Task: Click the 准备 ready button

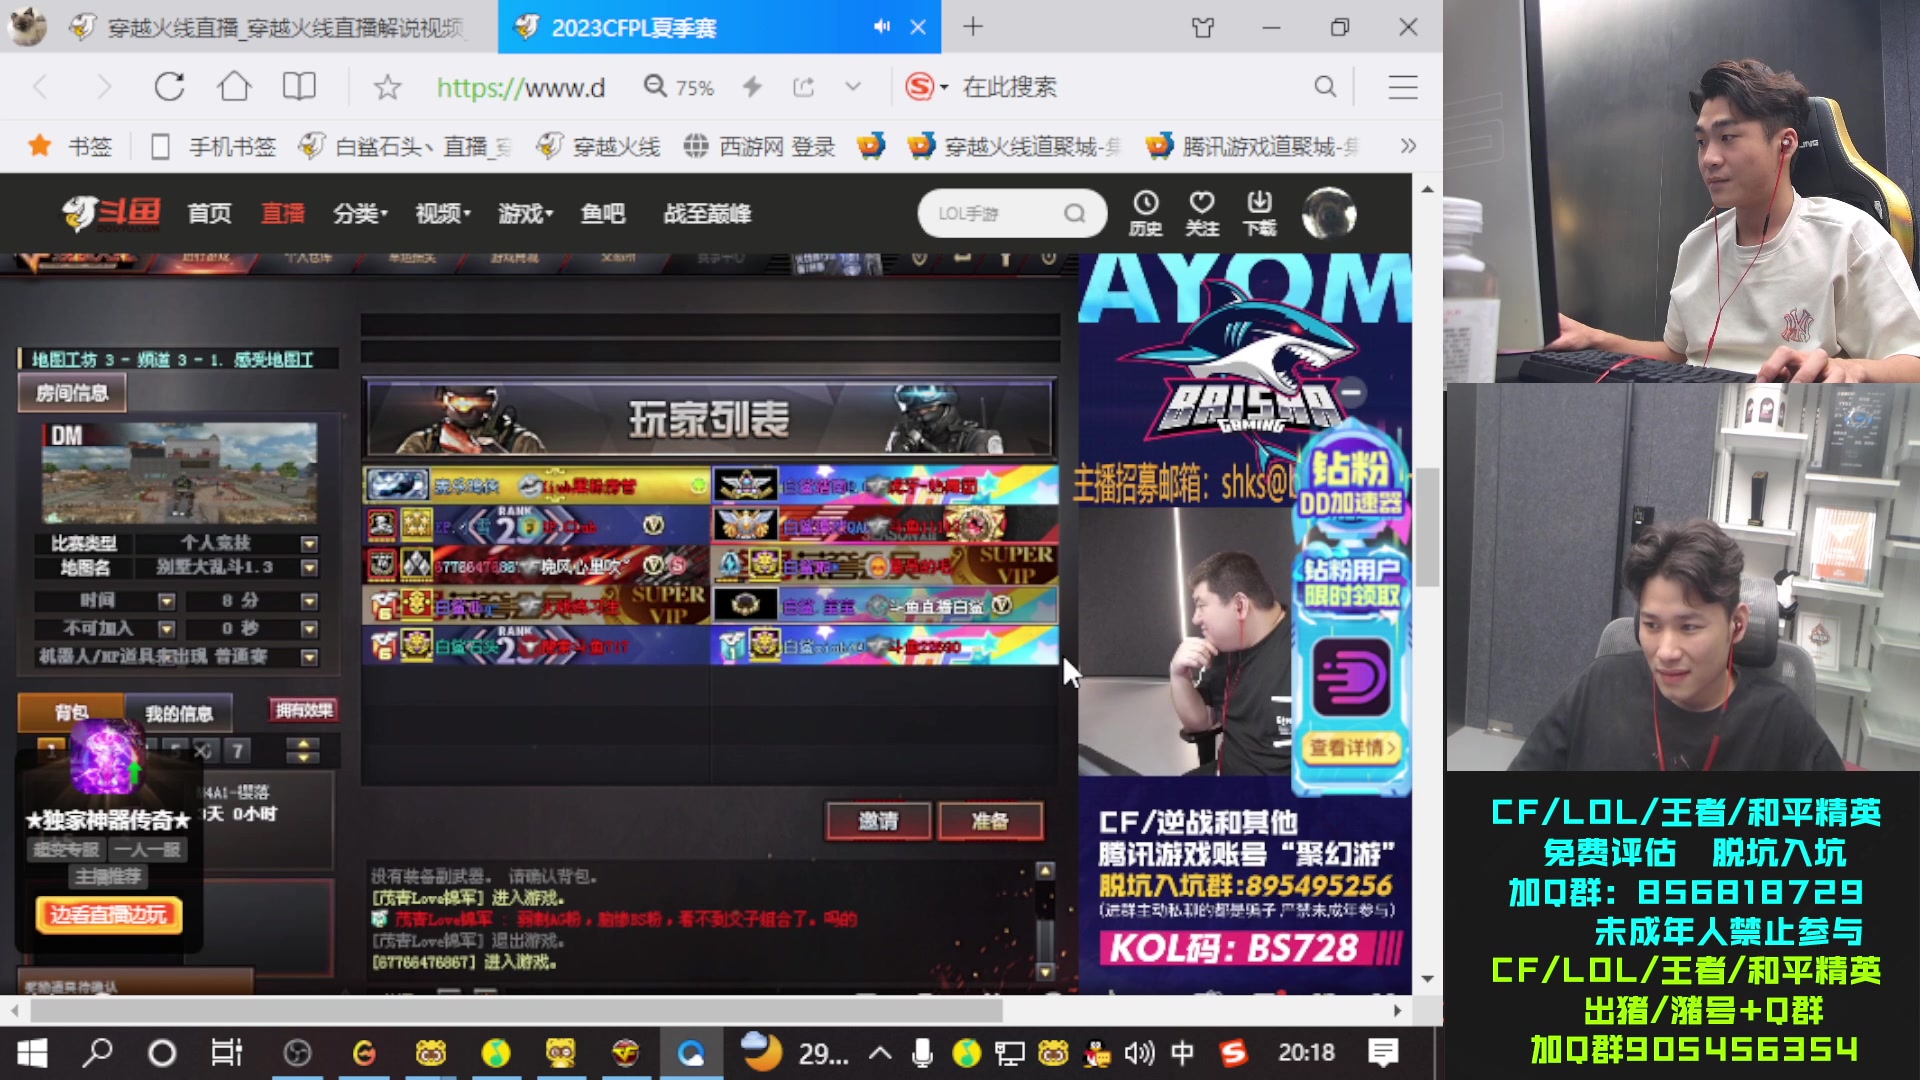Action: point(991,821)
